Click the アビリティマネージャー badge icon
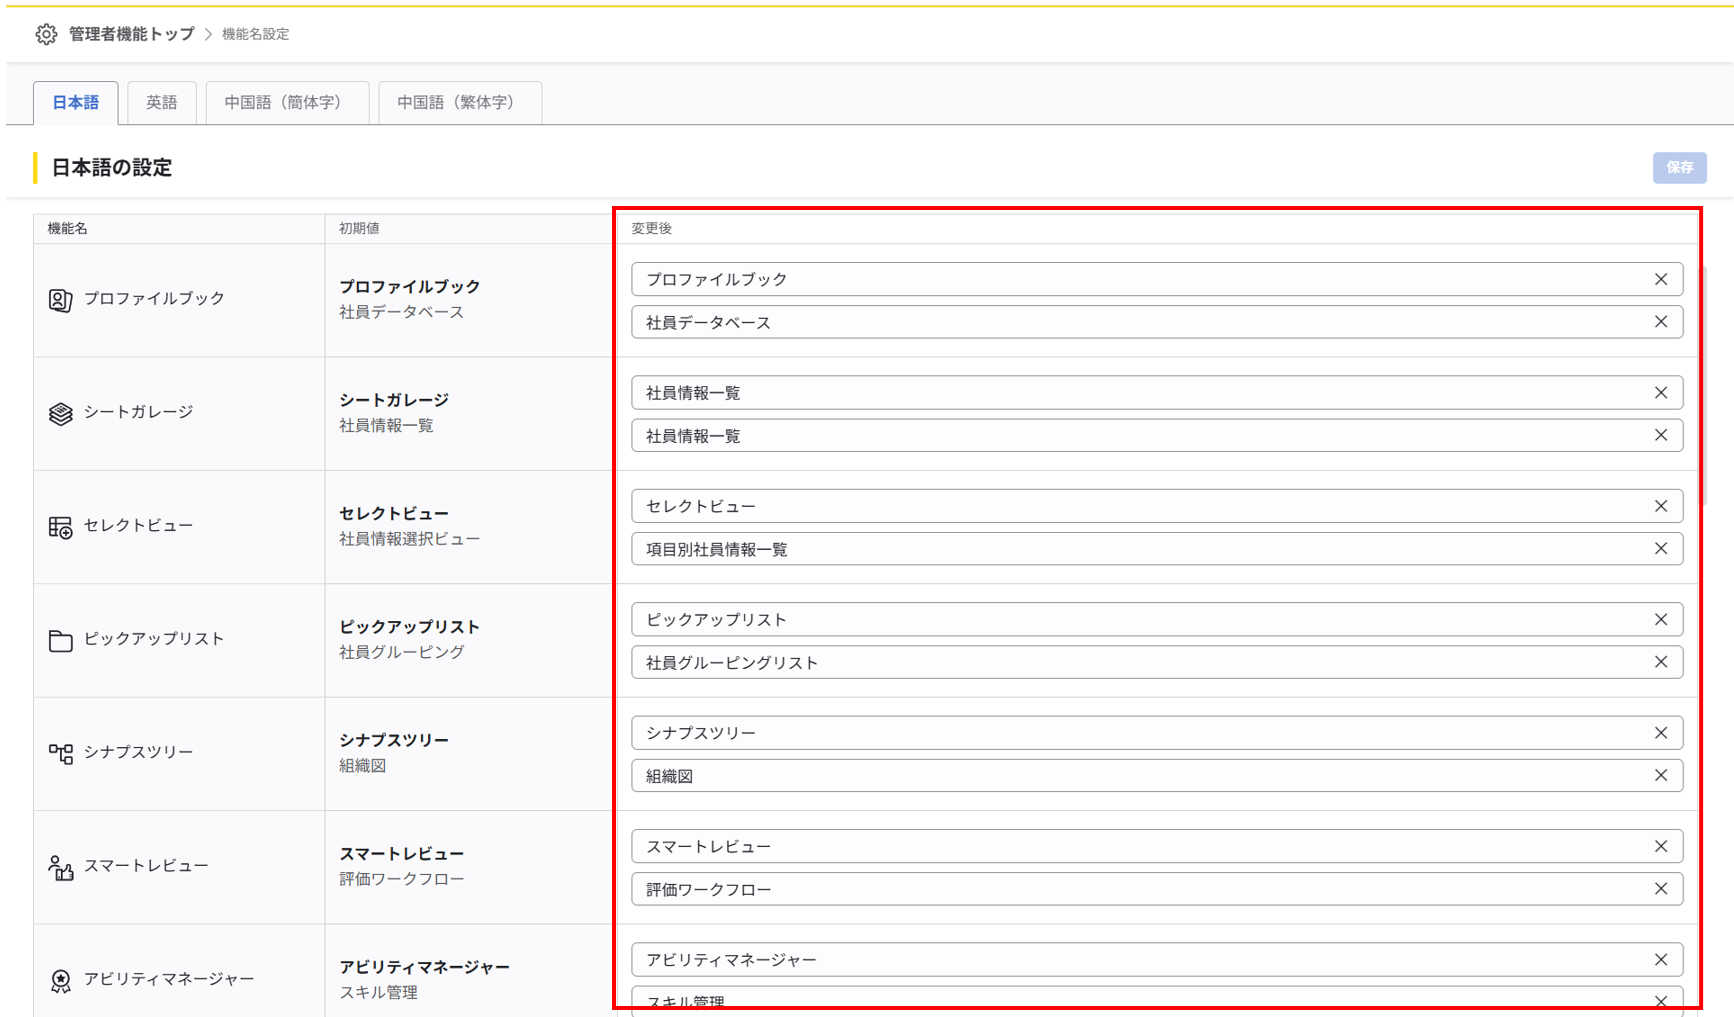Image resolution: width=1734 pixels, height=1017 pixels. pyautogui.click(x=60, y=980)
